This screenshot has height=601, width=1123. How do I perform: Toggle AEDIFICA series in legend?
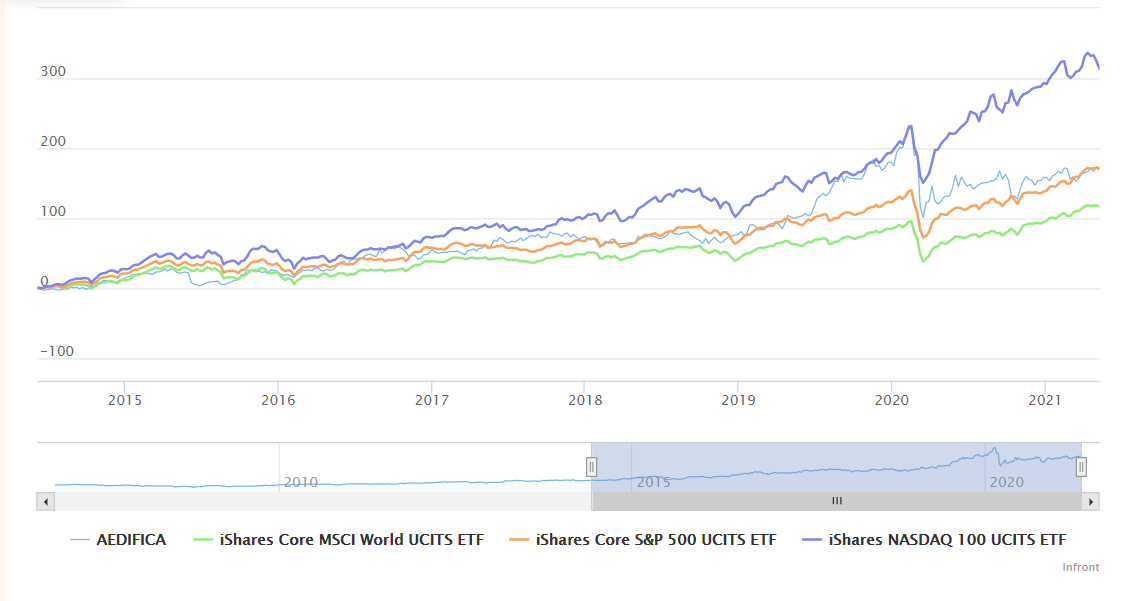pos(131,539)
